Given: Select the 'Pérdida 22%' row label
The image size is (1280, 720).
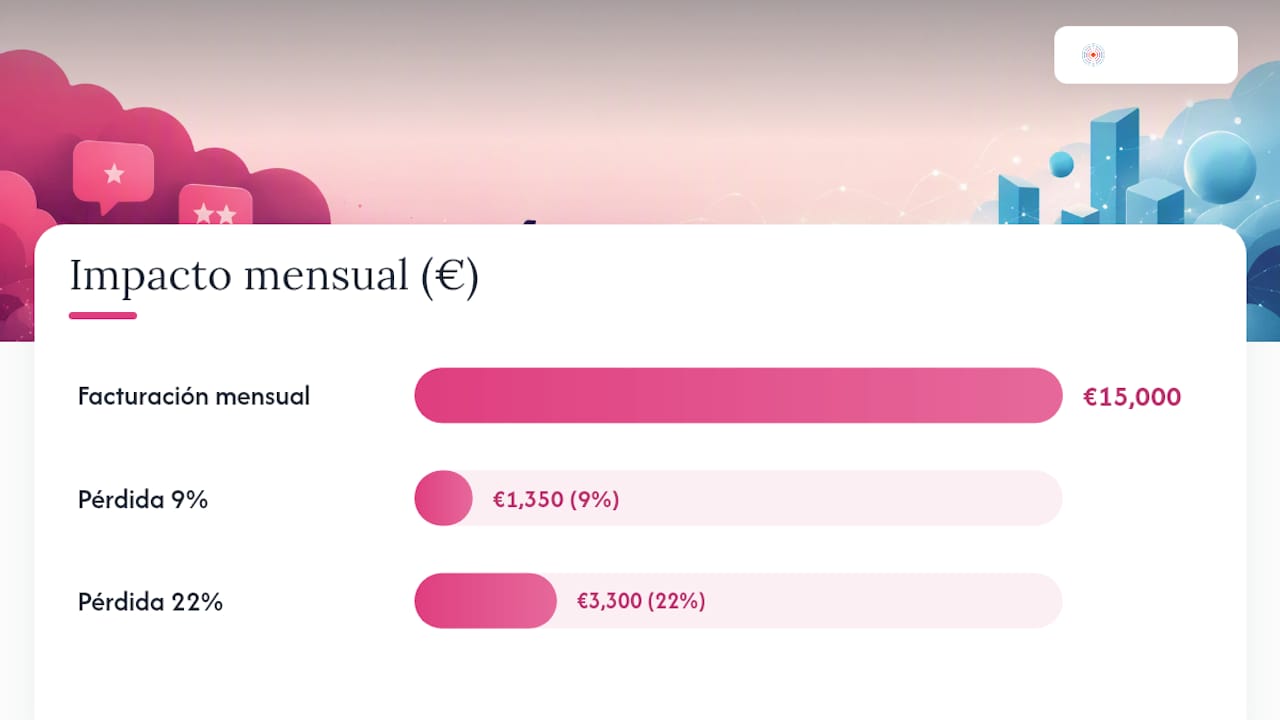Looking at the screenshot, I should (150, 602).
